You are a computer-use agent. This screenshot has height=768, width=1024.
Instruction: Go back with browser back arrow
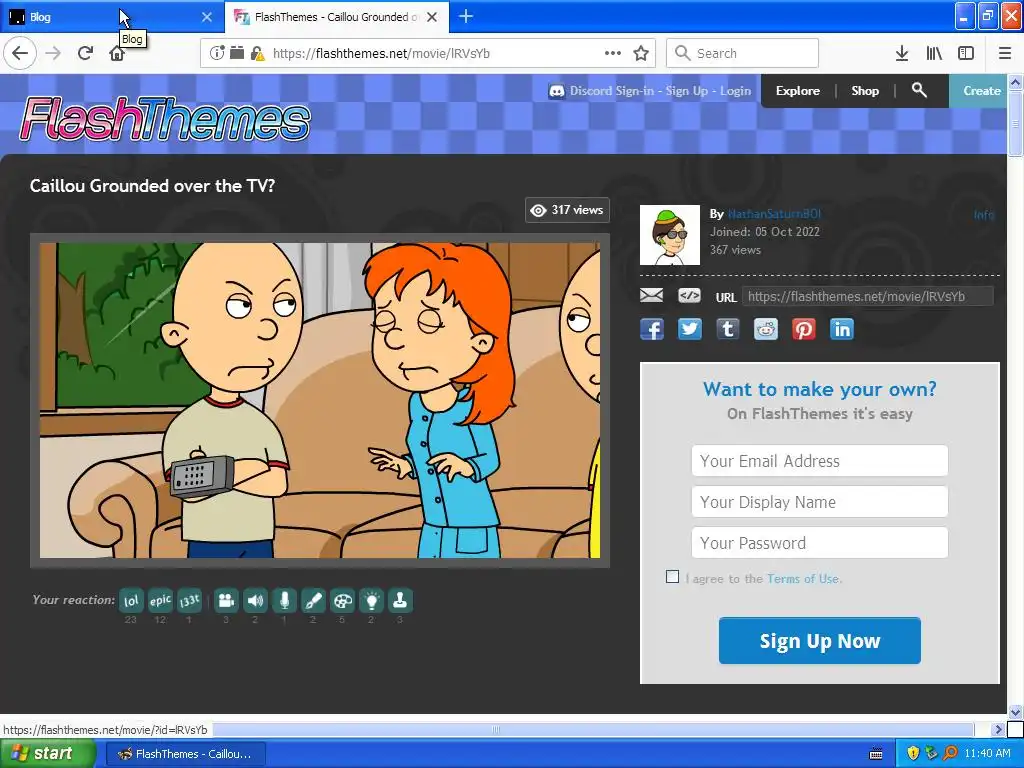tap(20, 53)
